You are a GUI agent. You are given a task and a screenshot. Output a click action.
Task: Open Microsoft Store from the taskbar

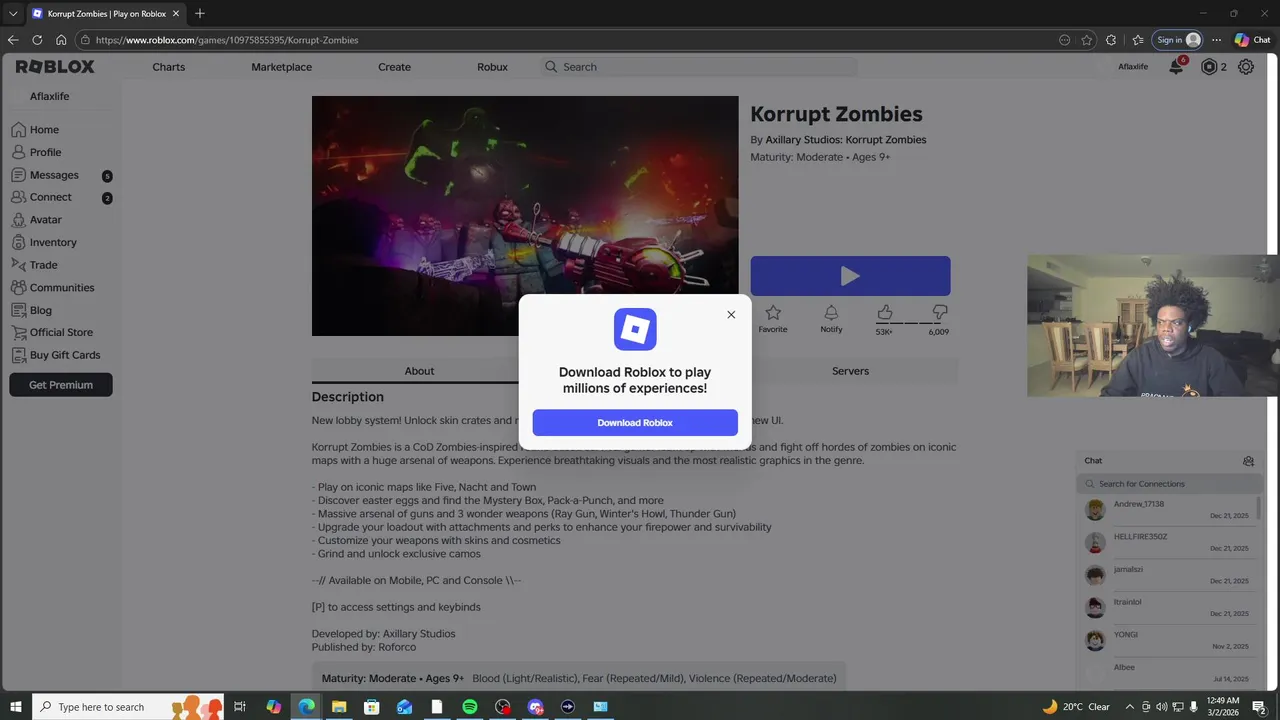pos(372,707)
